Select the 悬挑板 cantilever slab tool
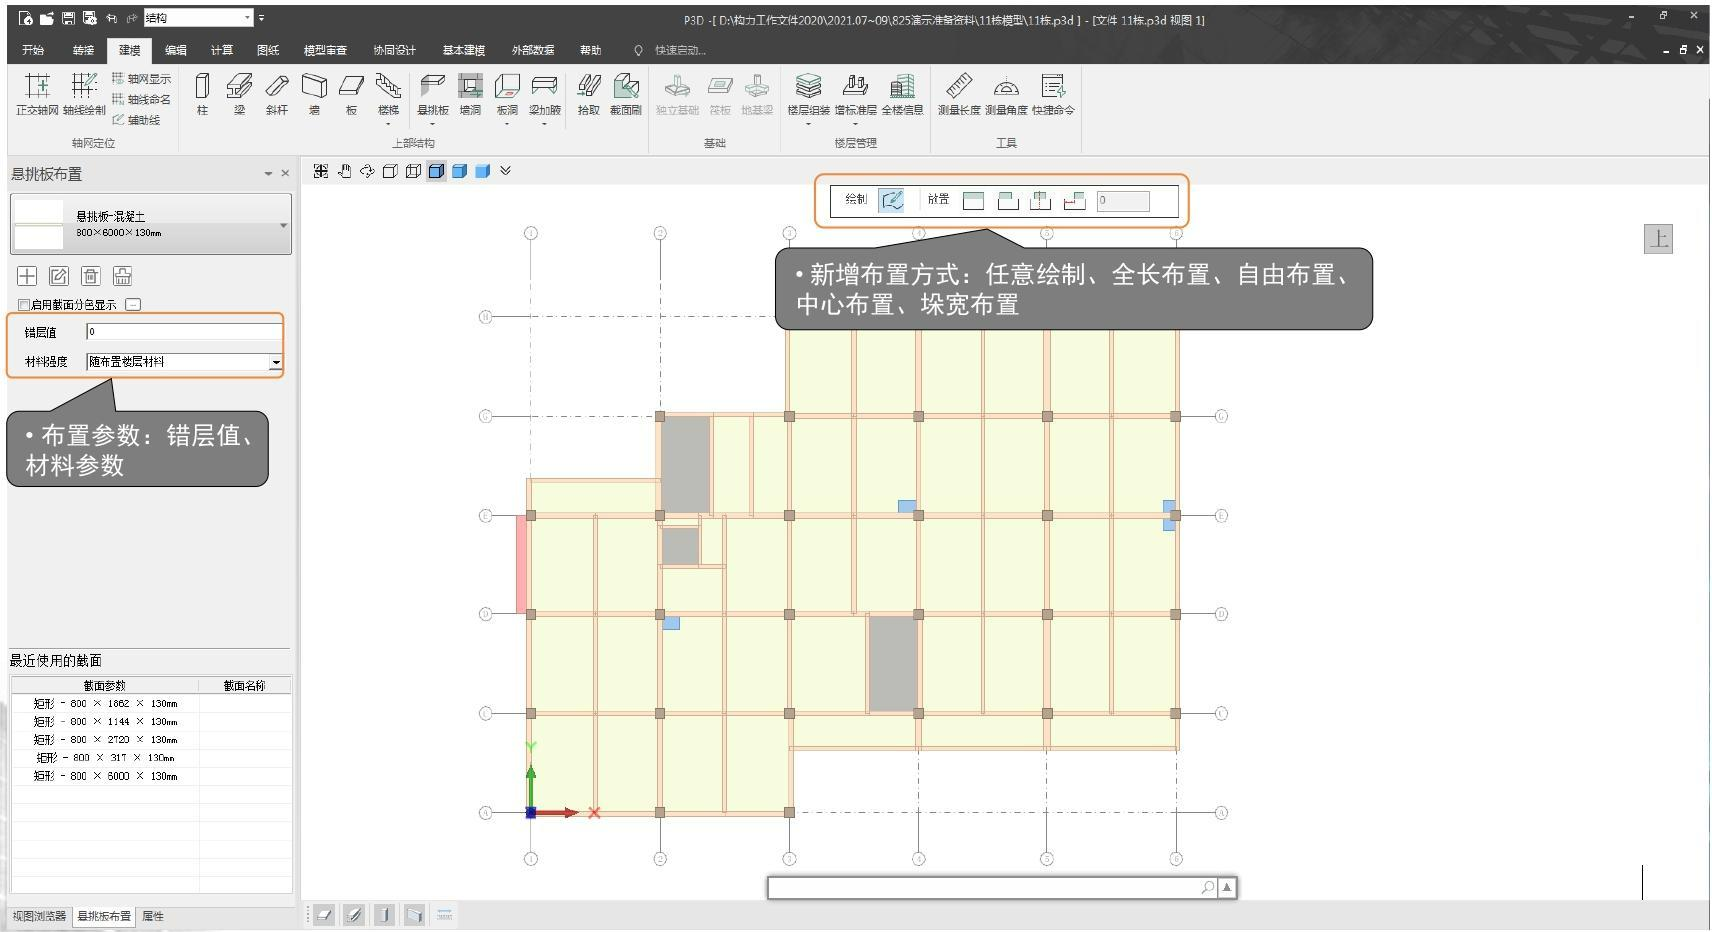Screen dimensions: 1712x932 pyautogui.click(x=432, y=94)
